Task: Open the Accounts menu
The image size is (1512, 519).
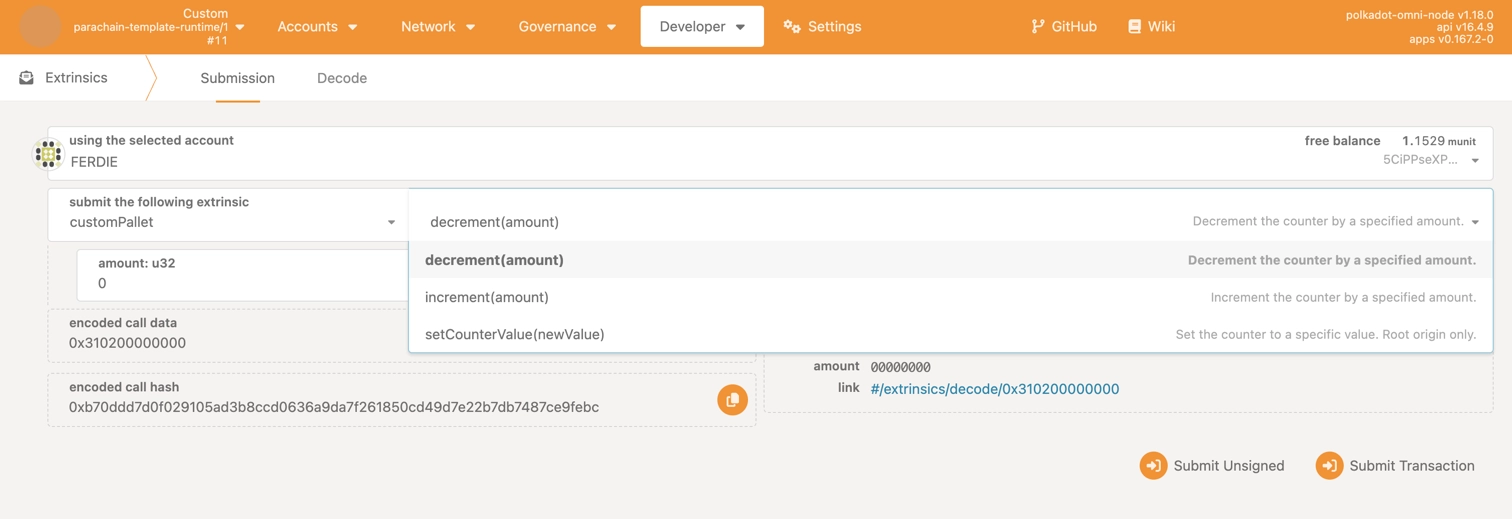Action: [317, 27]
